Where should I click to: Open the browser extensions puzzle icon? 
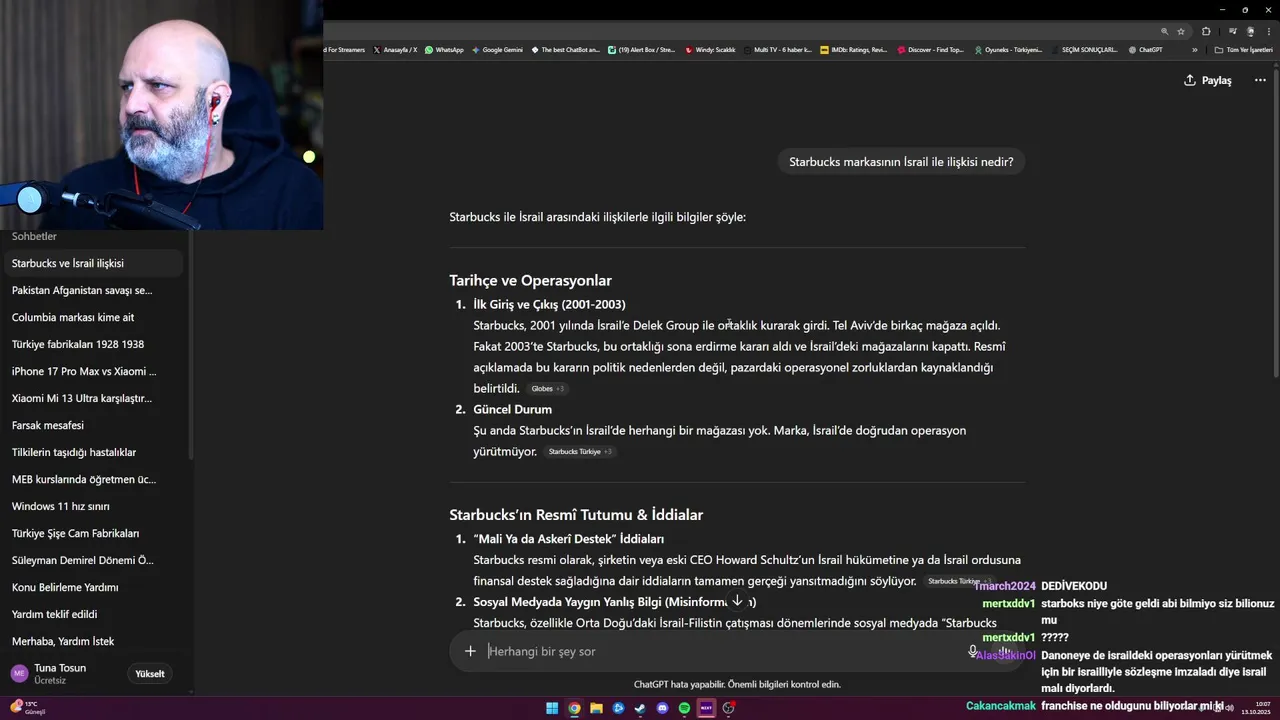[1206, 31]
